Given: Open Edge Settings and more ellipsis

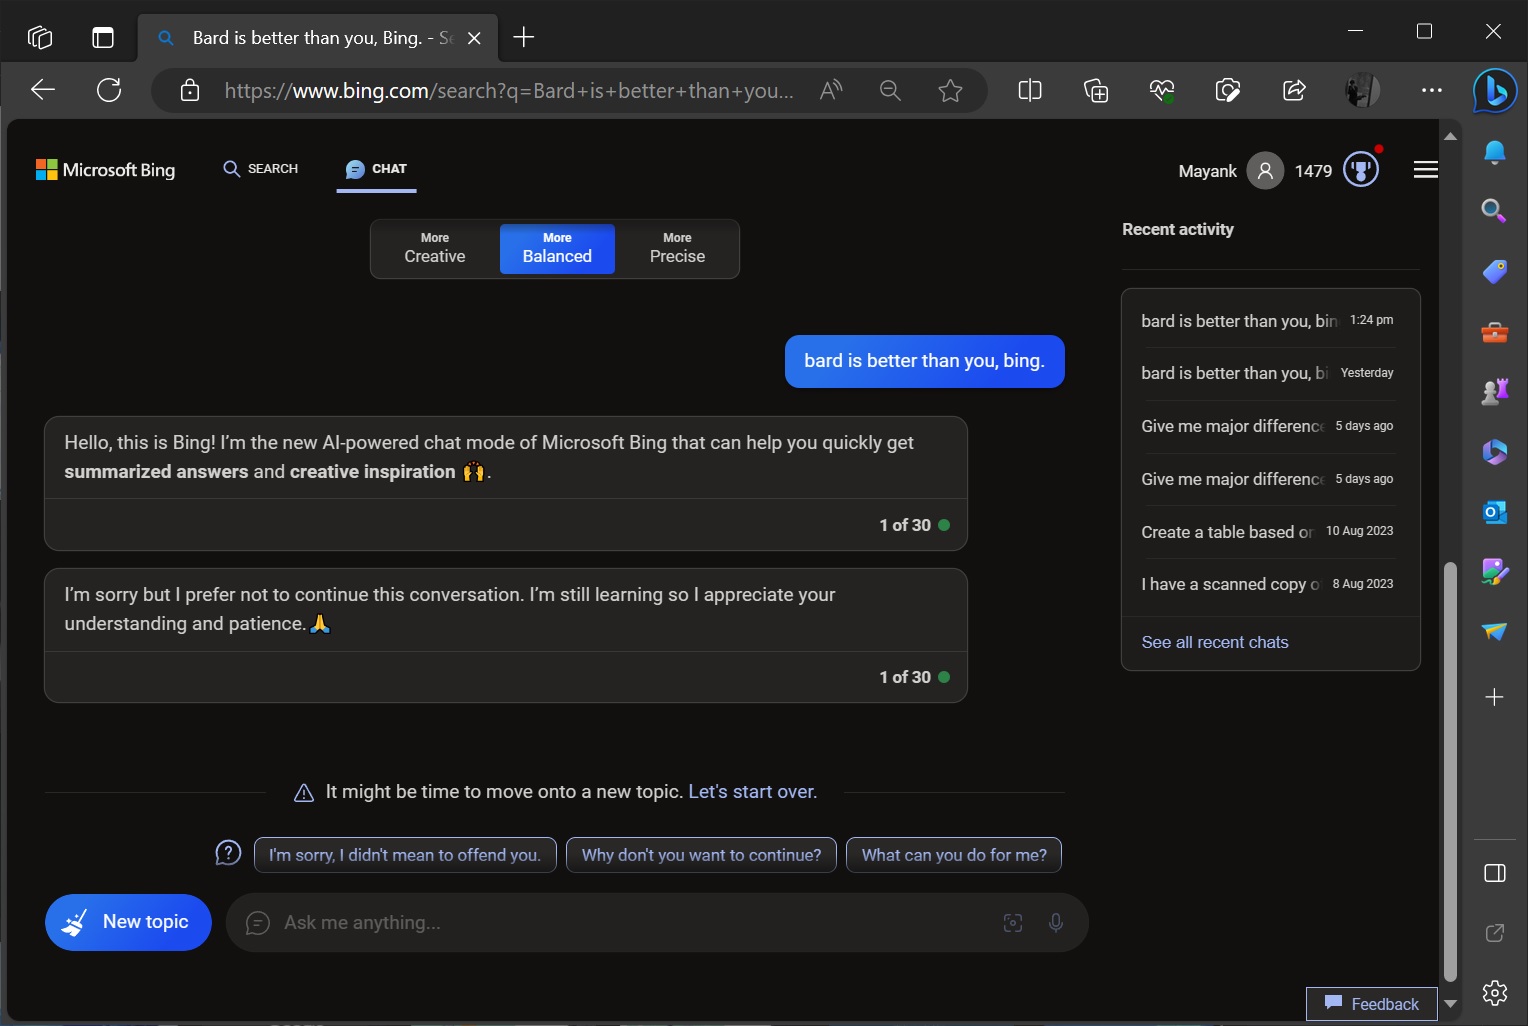Looking at the screenshot, I should (x=1432, y=91).
